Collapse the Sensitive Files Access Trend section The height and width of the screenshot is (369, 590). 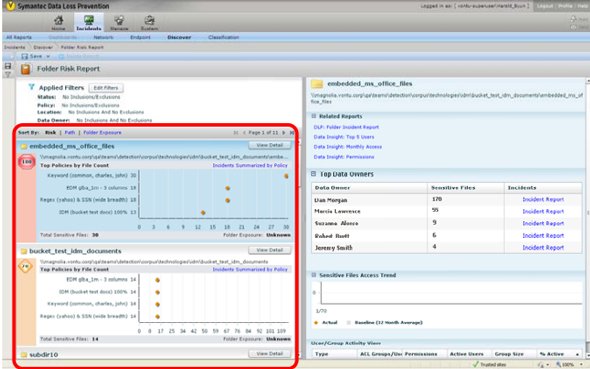coord(314,275)
